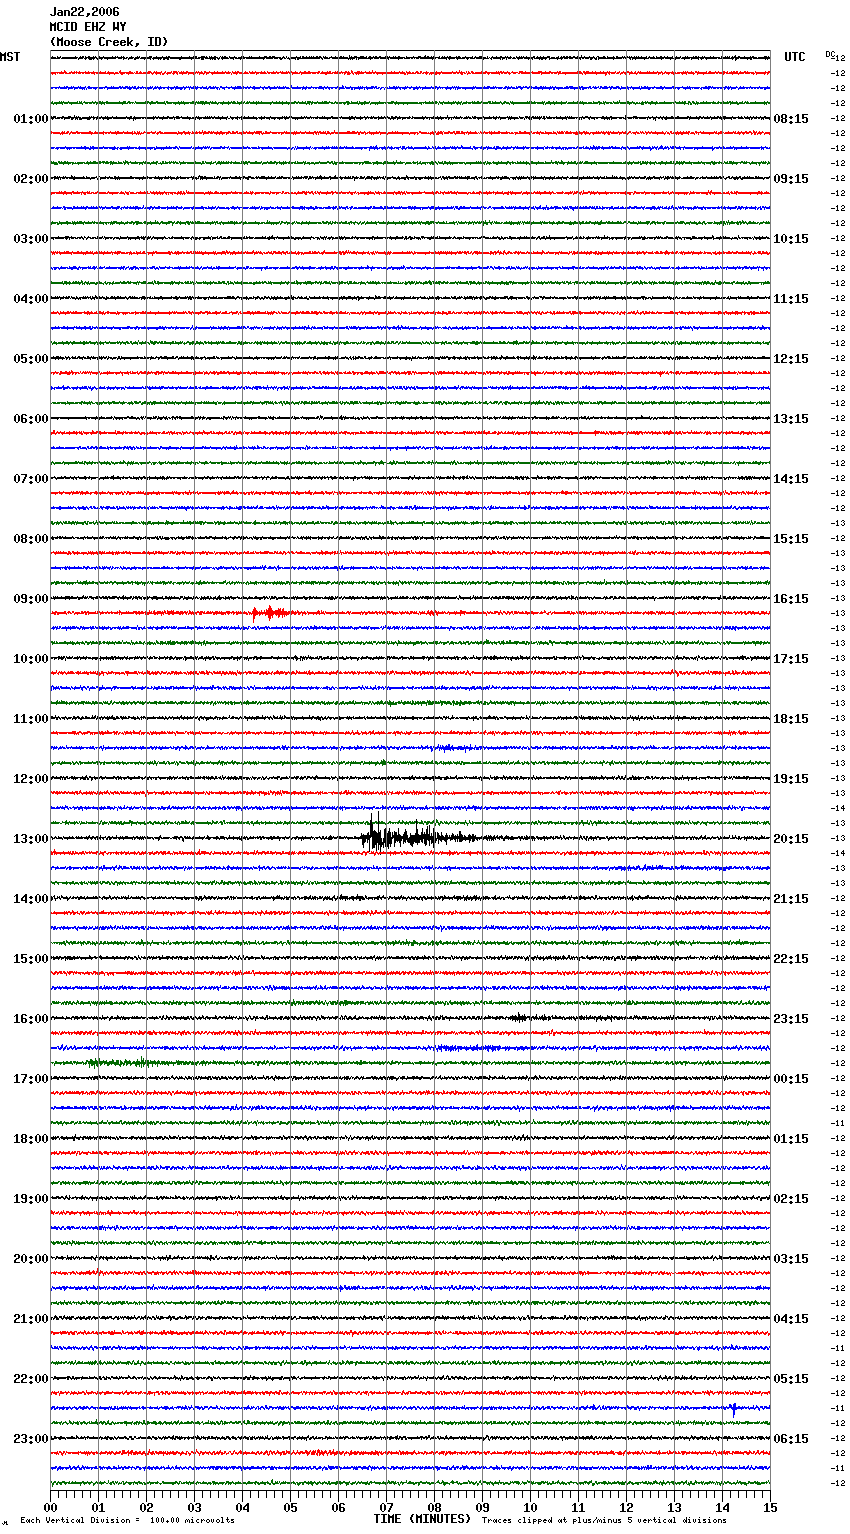
Task: Select the 02:00 MST time label
Action: [x=31, y=179]
